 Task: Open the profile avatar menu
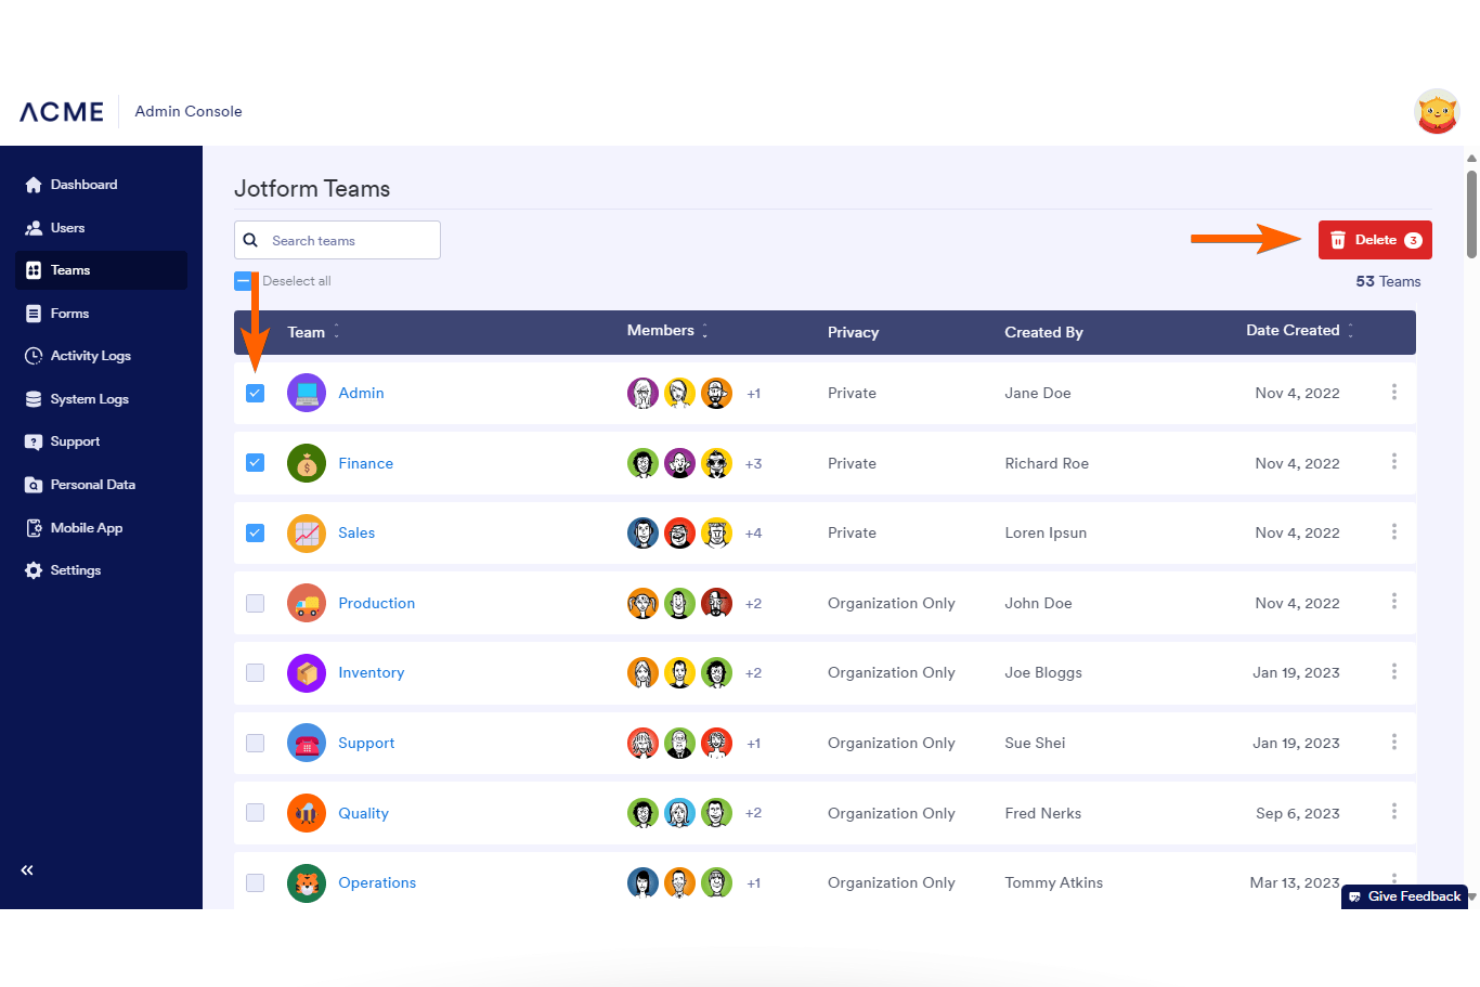(x=1436, y=111)
